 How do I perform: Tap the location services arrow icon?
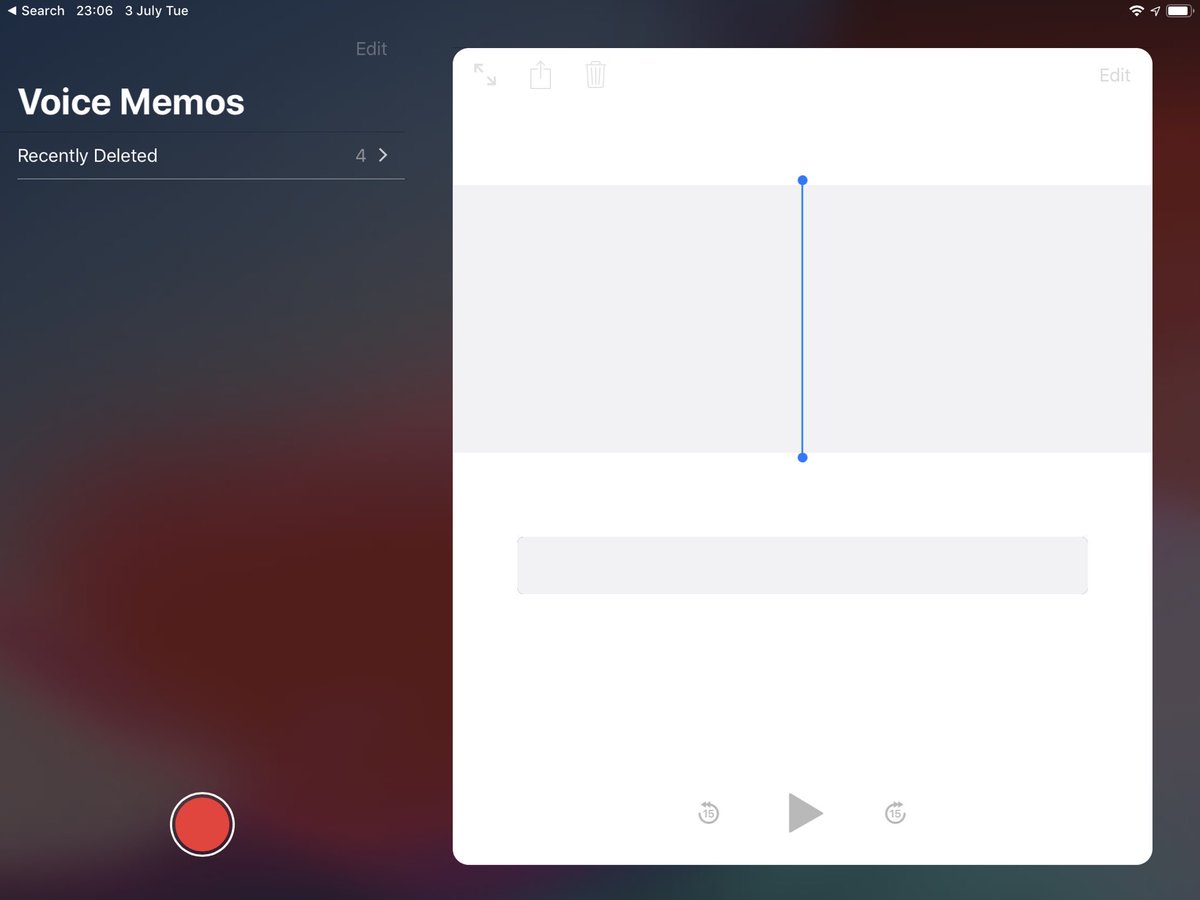[1155, 11]
